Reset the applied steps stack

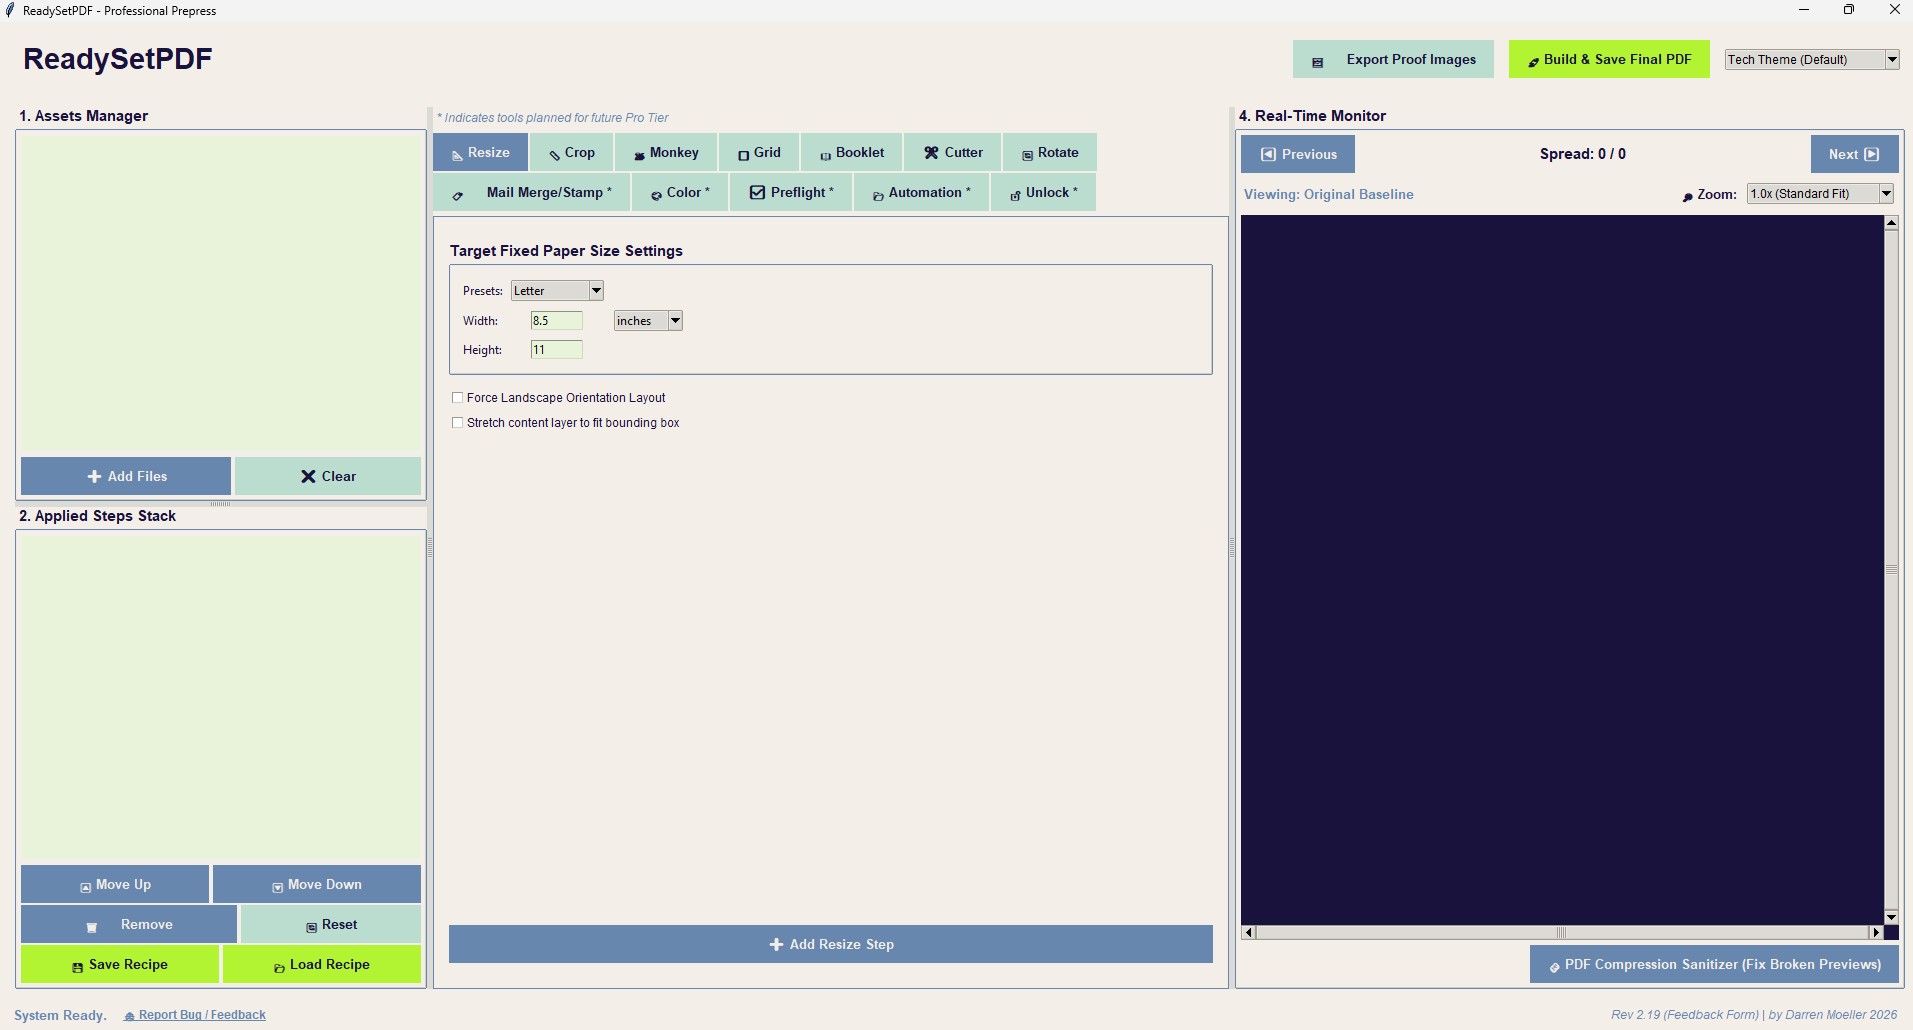coord(331,925)
